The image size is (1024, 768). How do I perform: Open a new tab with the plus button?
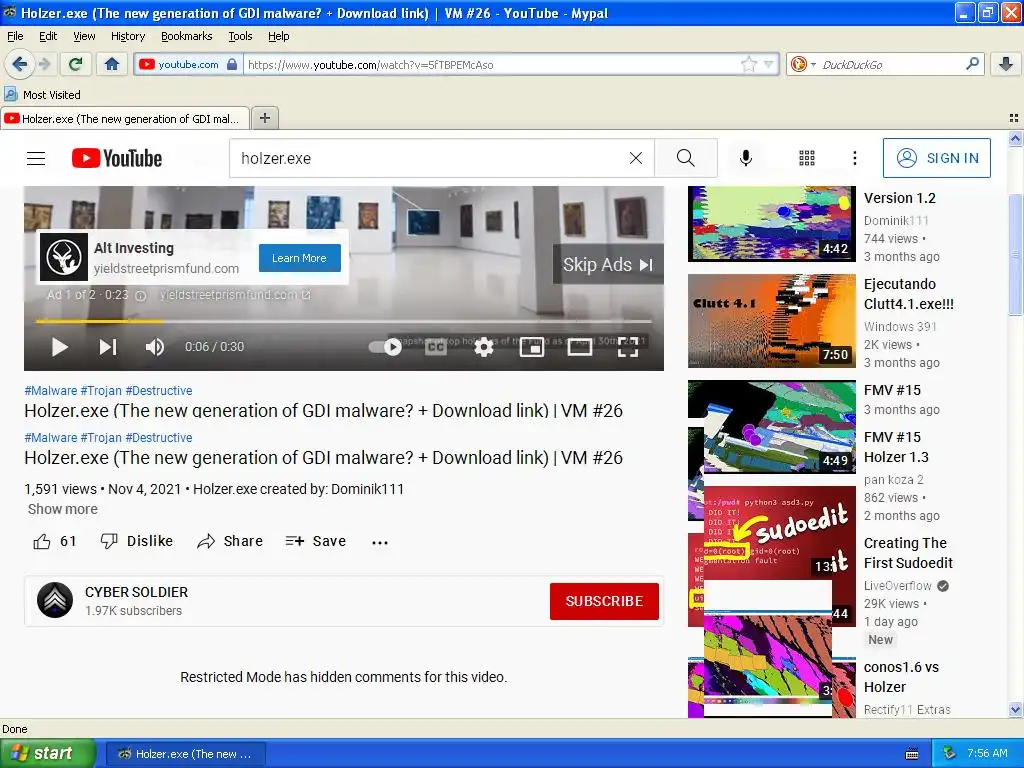click(x=264, y=118)
